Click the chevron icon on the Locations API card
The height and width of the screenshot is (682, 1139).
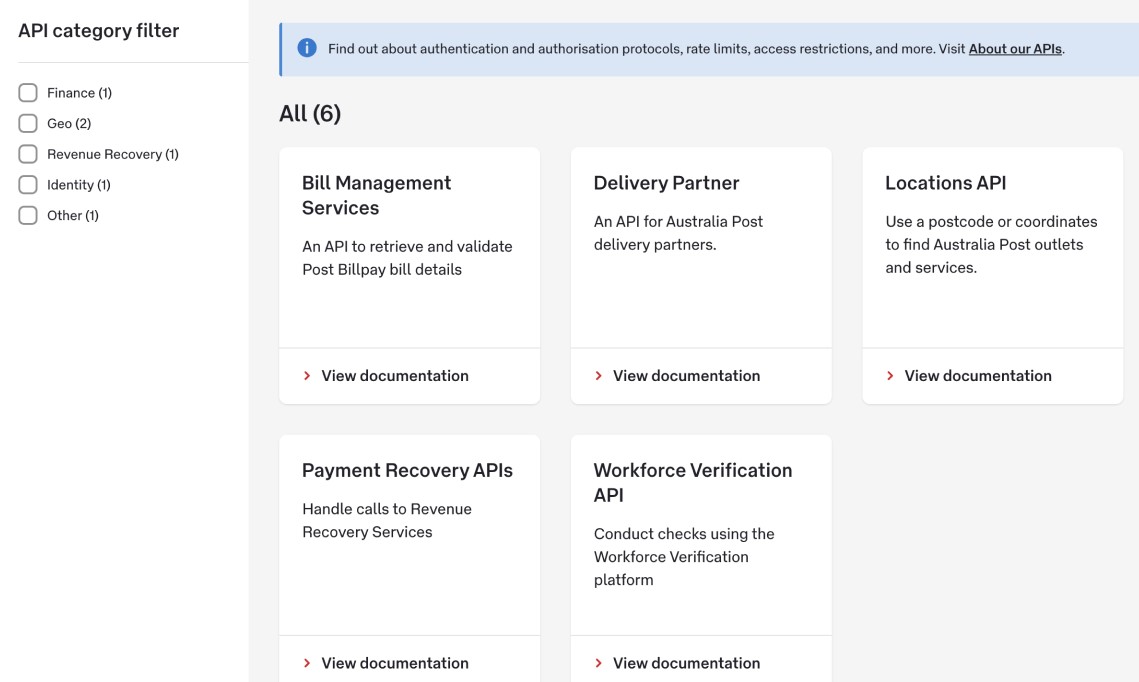point(890,375)
